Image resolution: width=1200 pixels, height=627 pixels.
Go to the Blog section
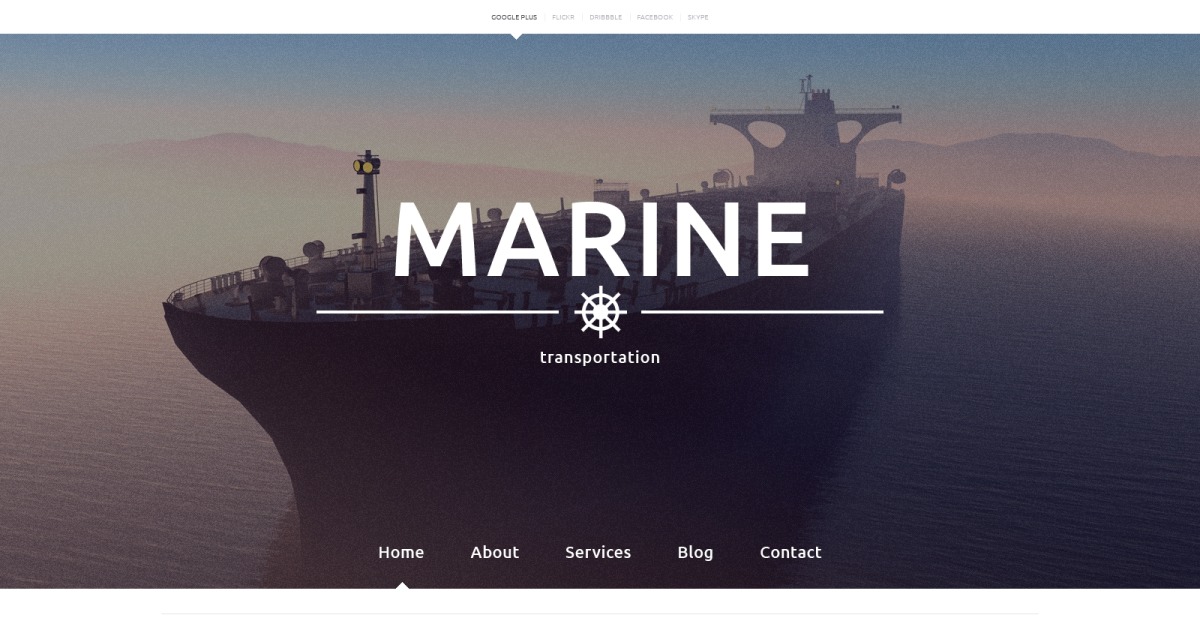(695, 552)
